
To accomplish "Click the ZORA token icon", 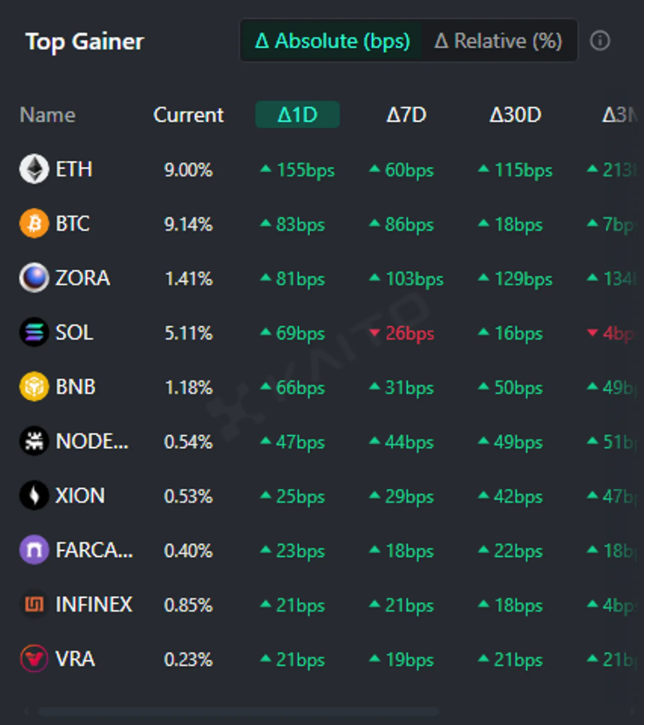I will click(34, 278).
